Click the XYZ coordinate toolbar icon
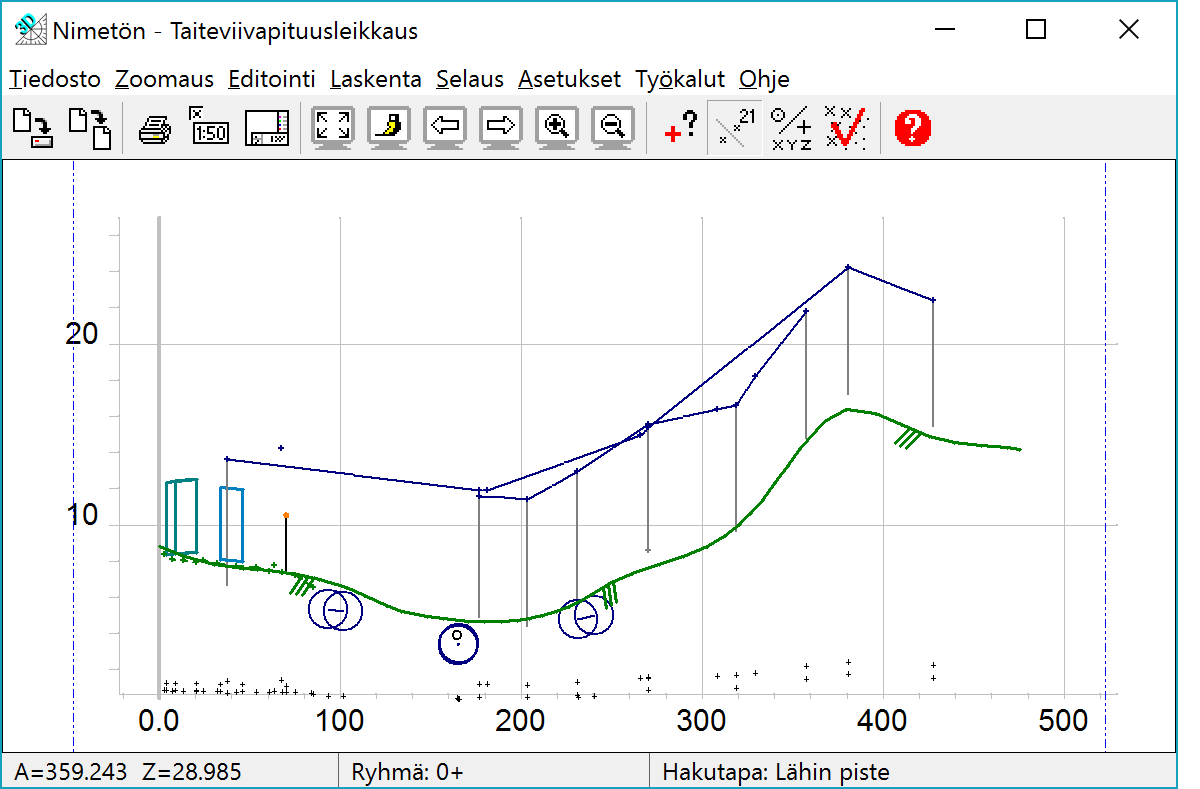 coord(791,128)
